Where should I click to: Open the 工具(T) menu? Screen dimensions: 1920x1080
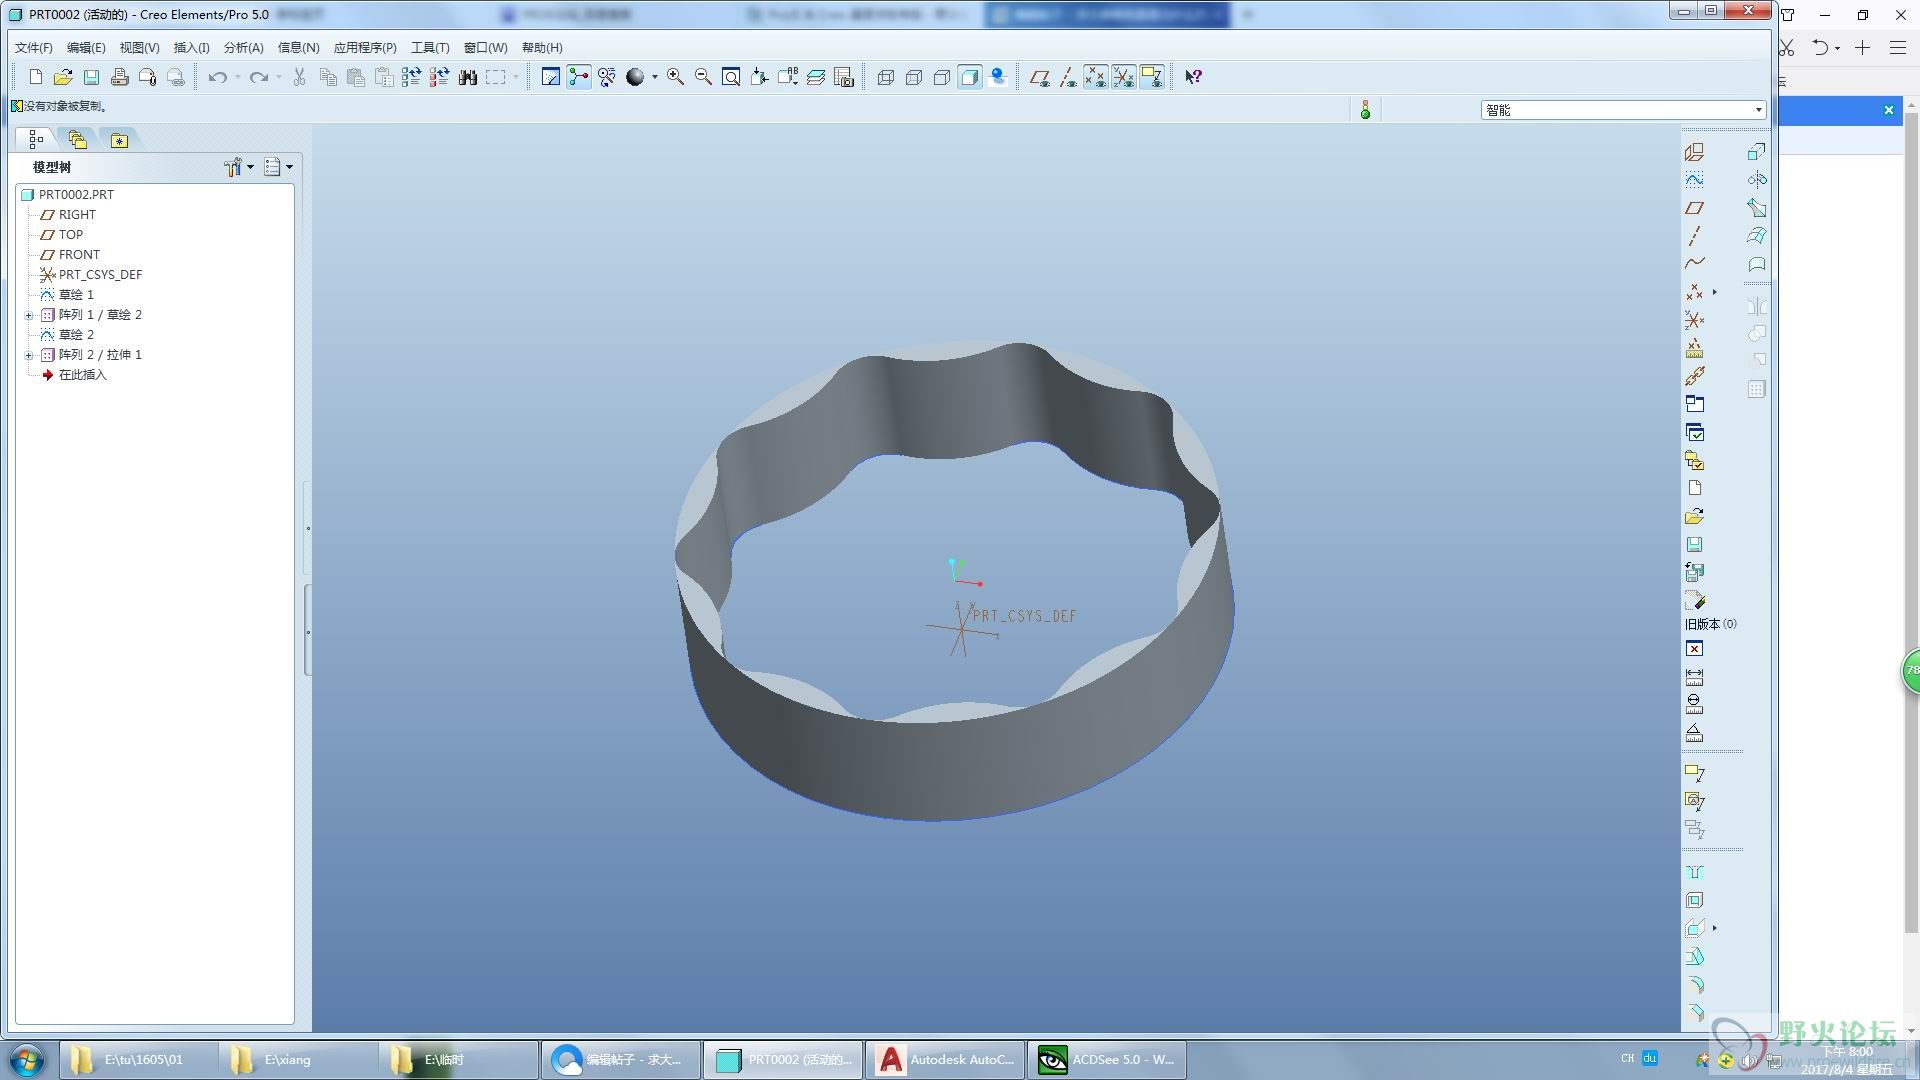coord(430,48)
